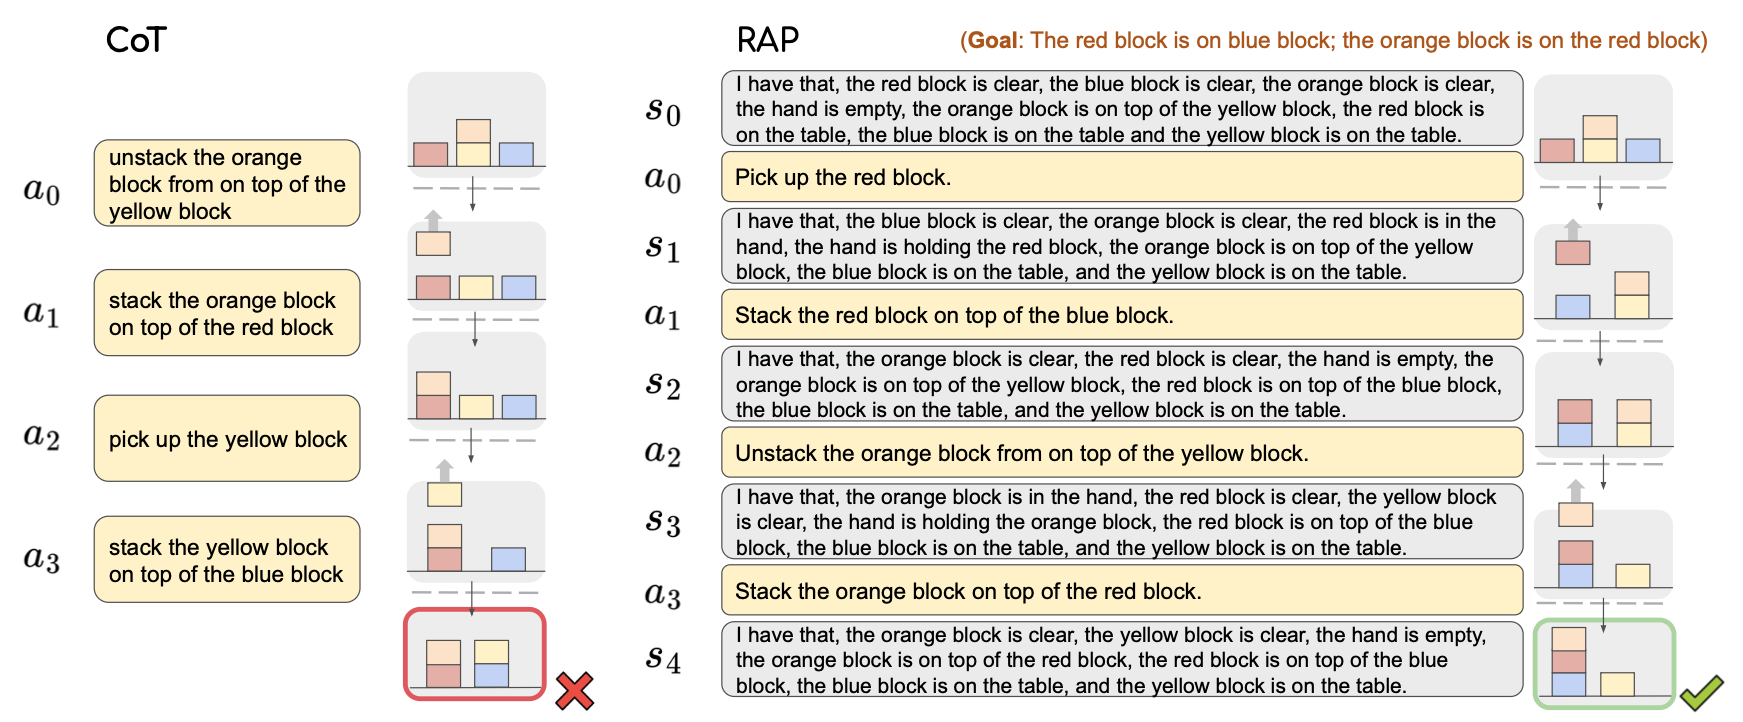The width and height of the screenshot is (1743, 722).
Task: Click the RAP diagram with red block lifted
Action: tap(1603, 272)
